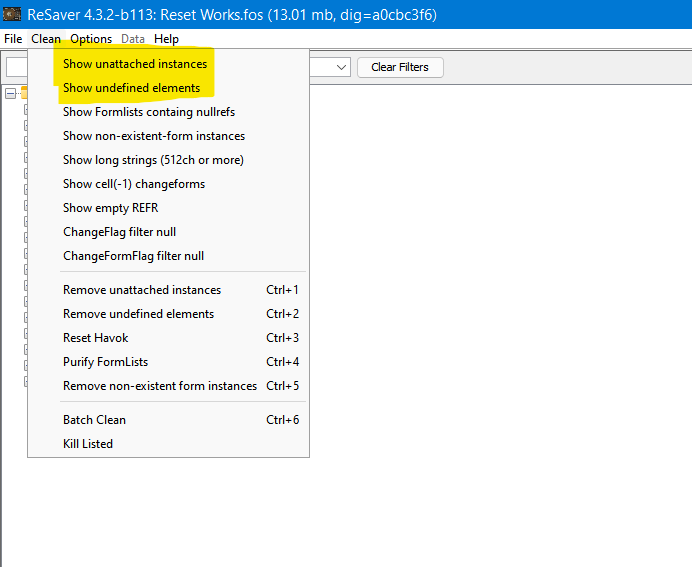Choose ChangeFormFlag filter null

[133, 256]
